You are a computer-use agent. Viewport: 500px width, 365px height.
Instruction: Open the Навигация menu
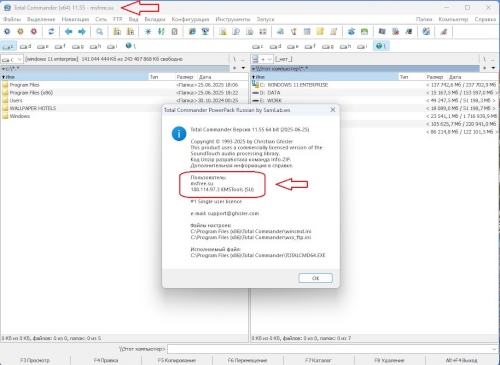pos(75,19)
